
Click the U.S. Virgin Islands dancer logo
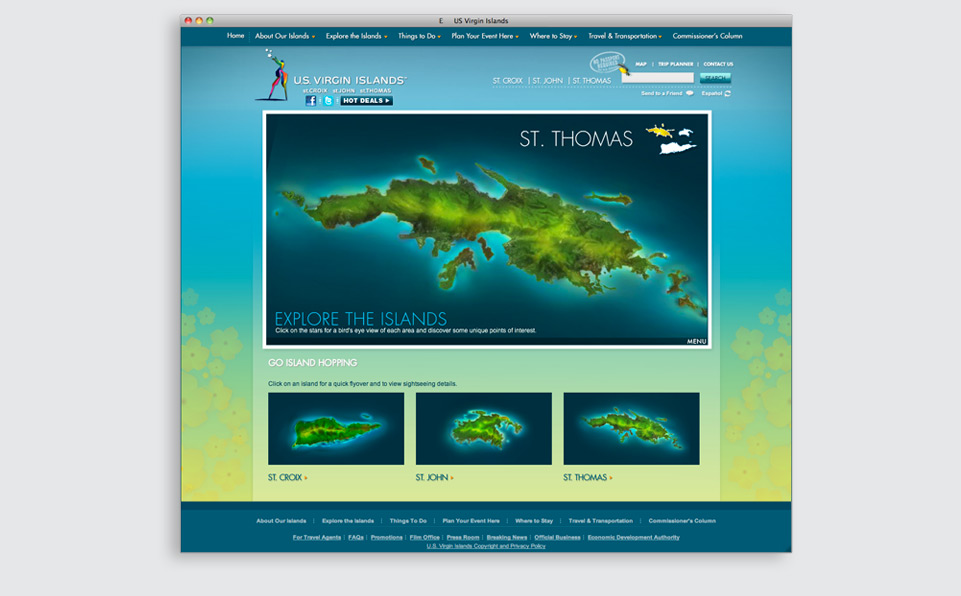point(274,75)
